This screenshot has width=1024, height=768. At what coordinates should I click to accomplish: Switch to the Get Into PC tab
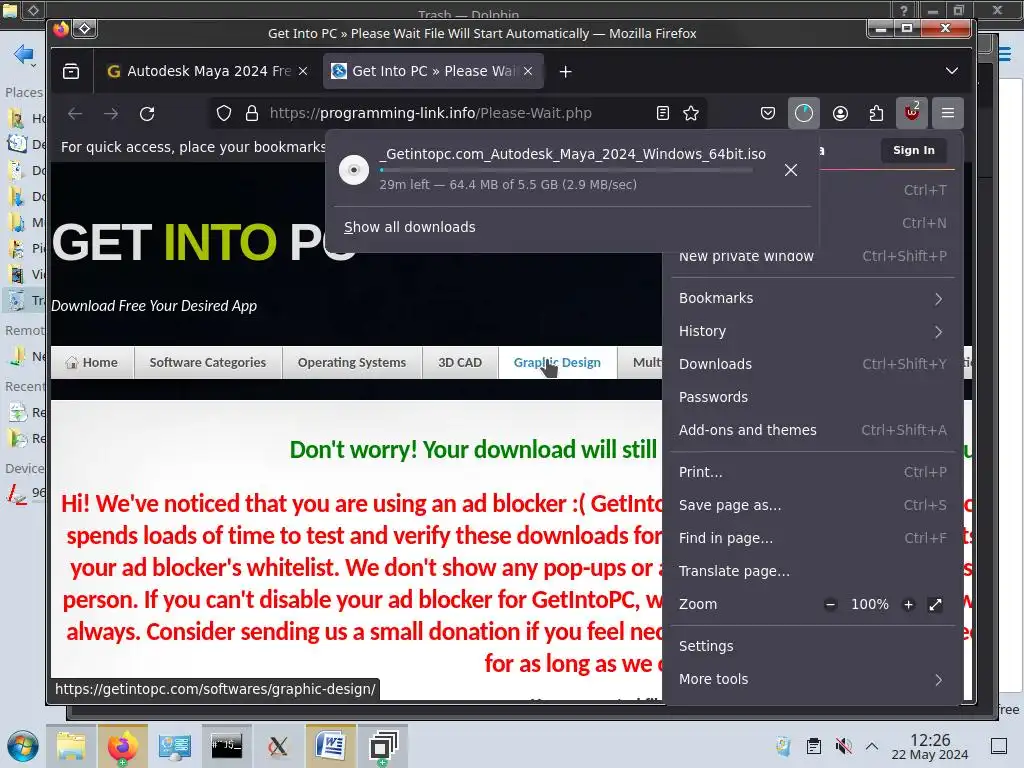click(x=434, y=71)
